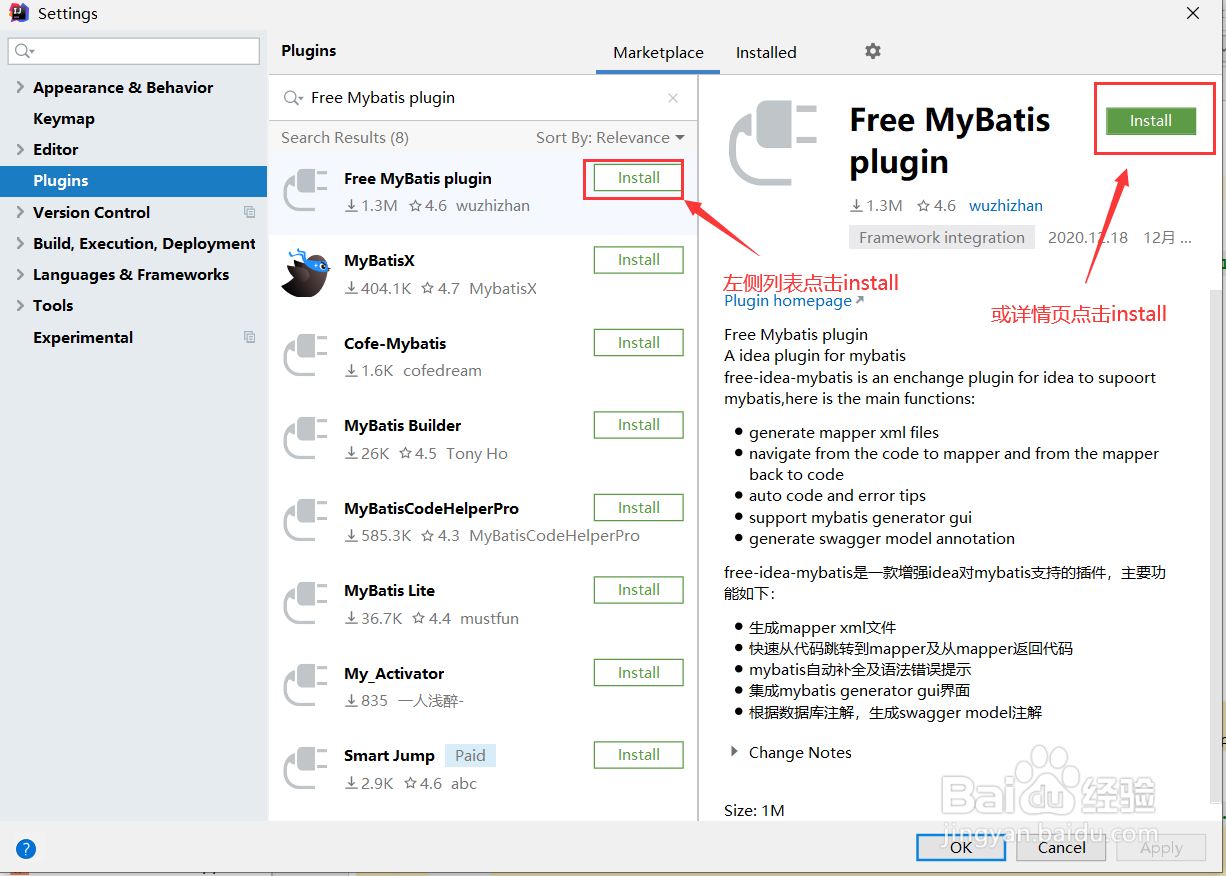Viewport: 1226px width, 876px height.
Task: Select the Cofe-Mybatis plugin name
Action: pyautogui.click(x=395, y=344)
